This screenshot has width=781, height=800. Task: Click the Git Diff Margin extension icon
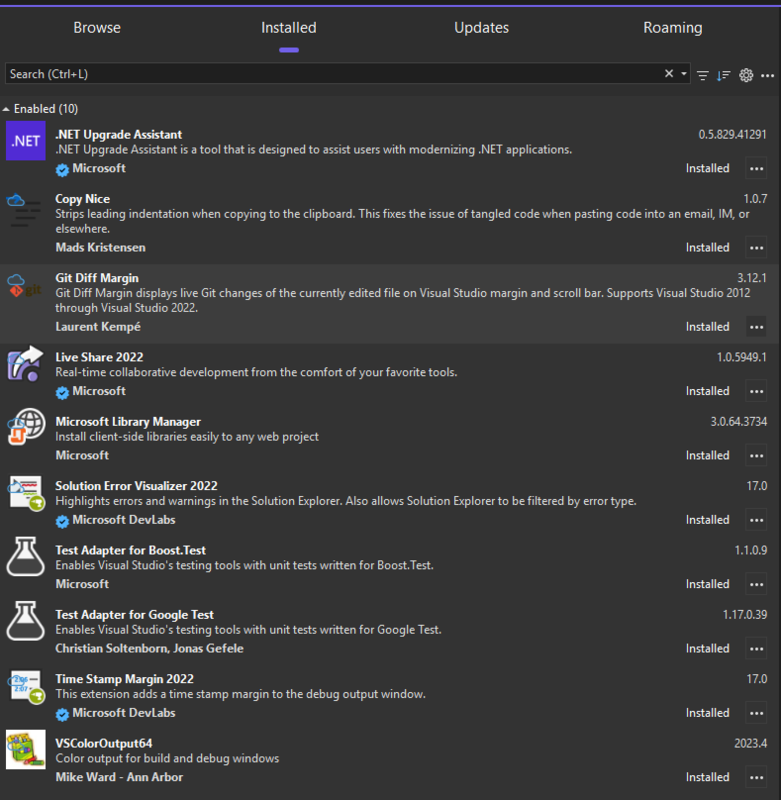tap(24, 286)
